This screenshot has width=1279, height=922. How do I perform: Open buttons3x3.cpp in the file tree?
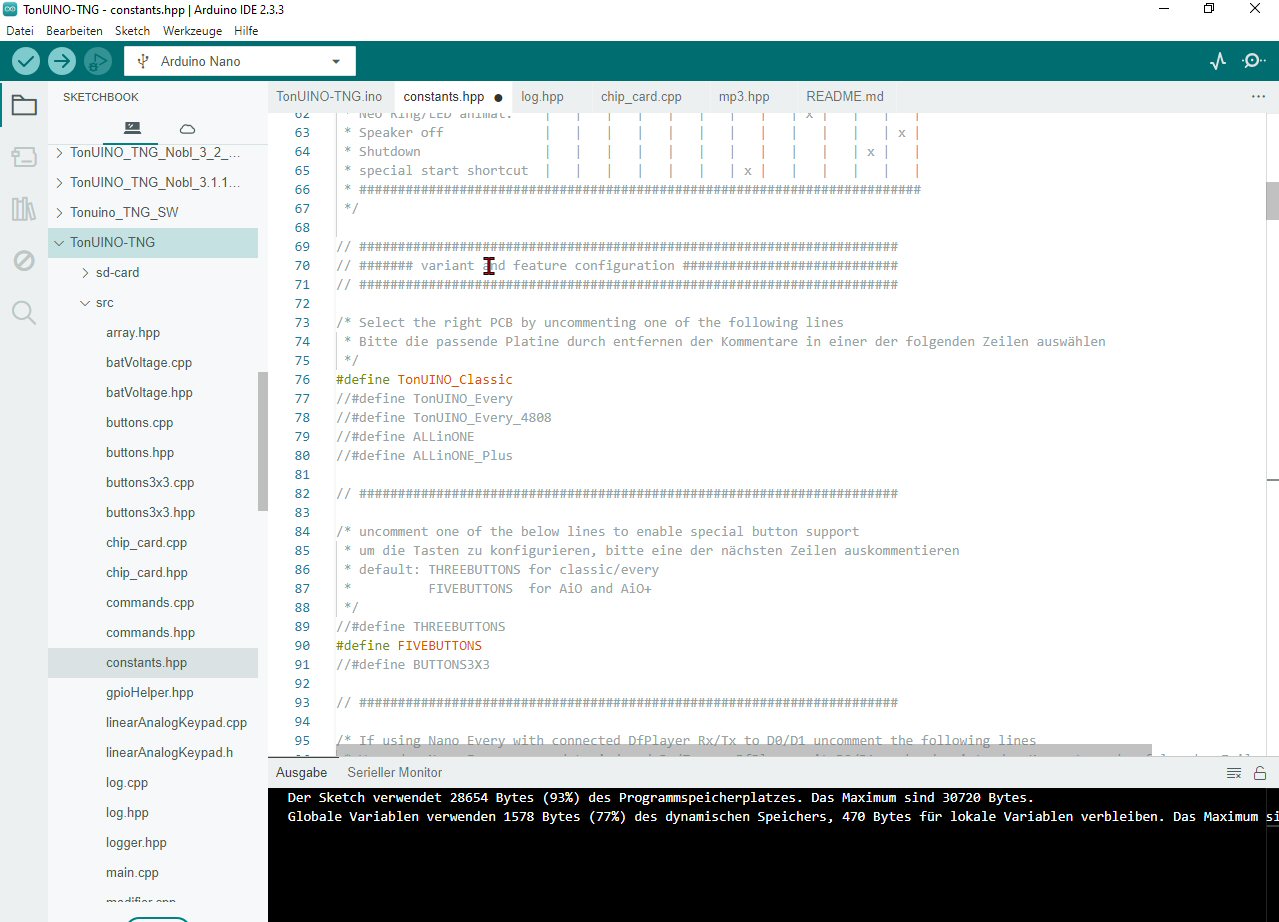[x=150, y=483]
